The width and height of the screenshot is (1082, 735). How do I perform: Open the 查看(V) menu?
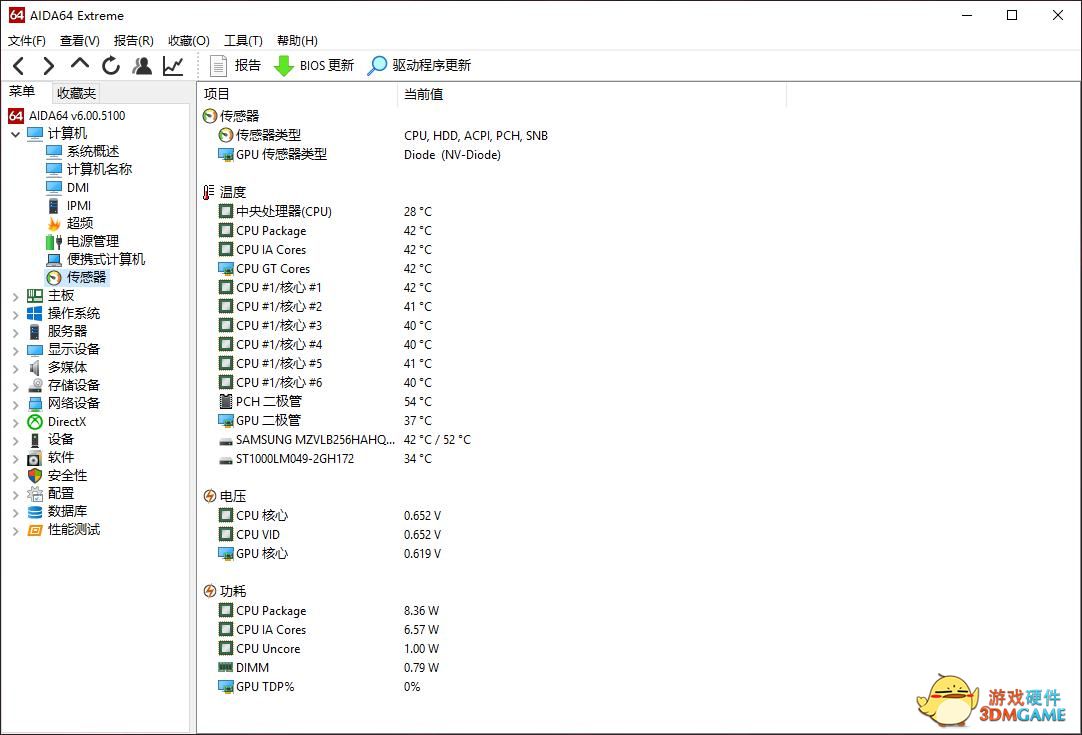point(79,41)
